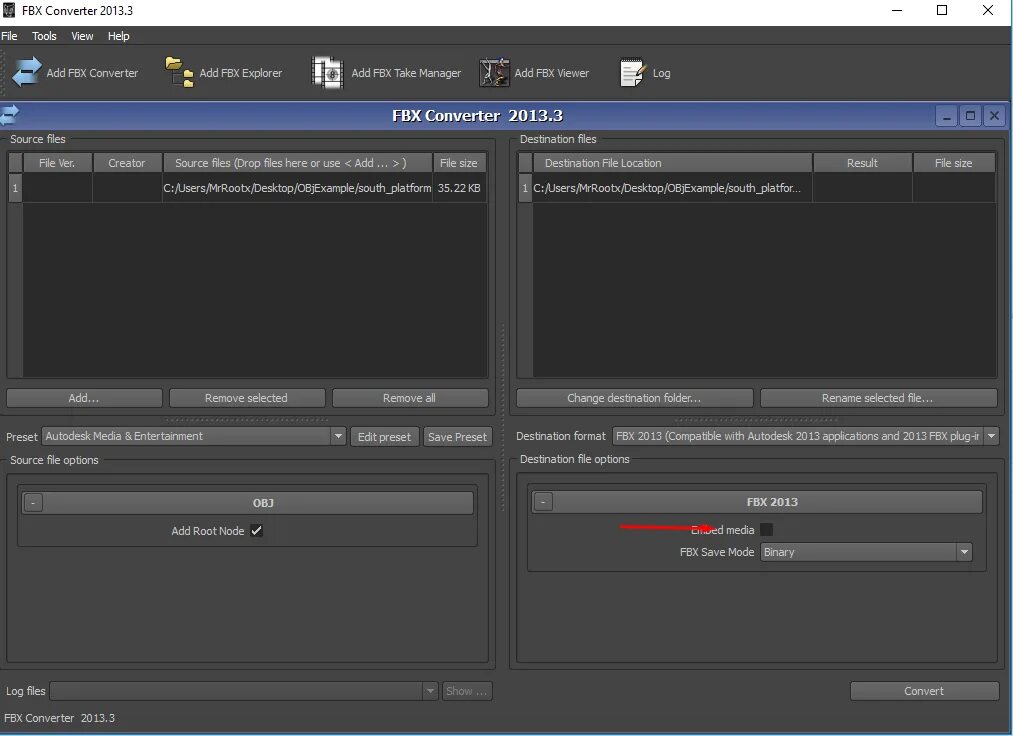Click the Add FBX Converter toolbar label
The image size is (1013, 736).
(x=92, y=73)
